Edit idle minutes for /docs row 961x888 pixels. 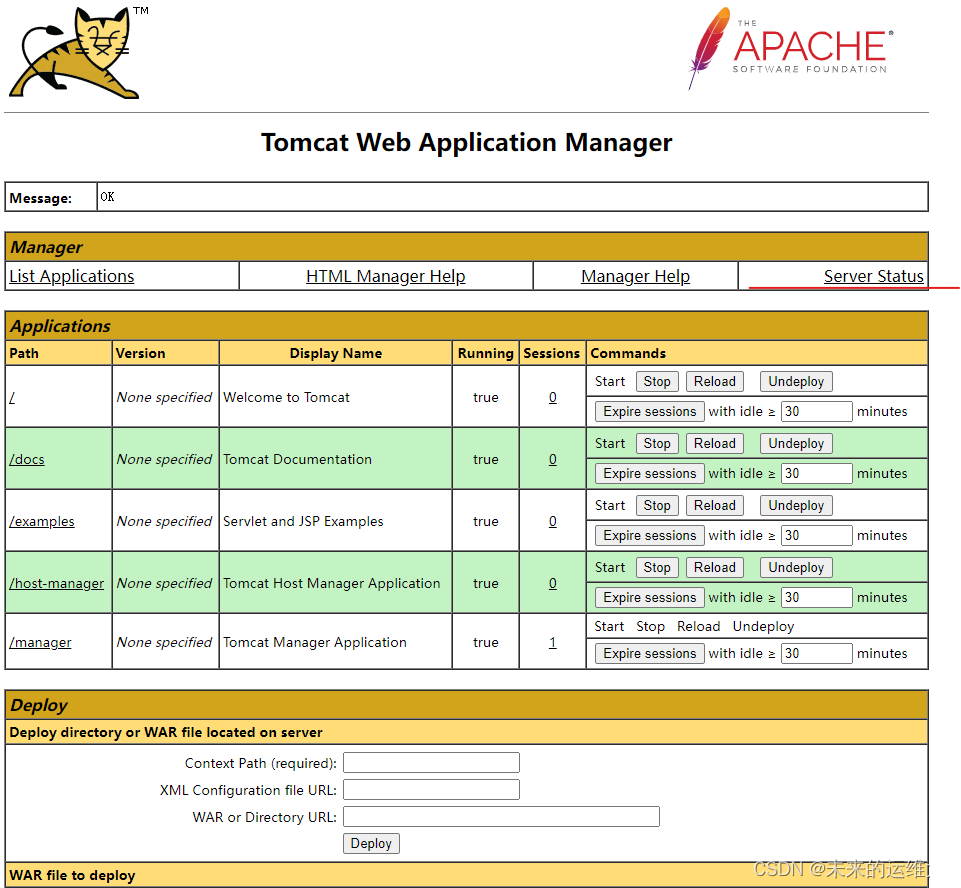pos(816,474)
